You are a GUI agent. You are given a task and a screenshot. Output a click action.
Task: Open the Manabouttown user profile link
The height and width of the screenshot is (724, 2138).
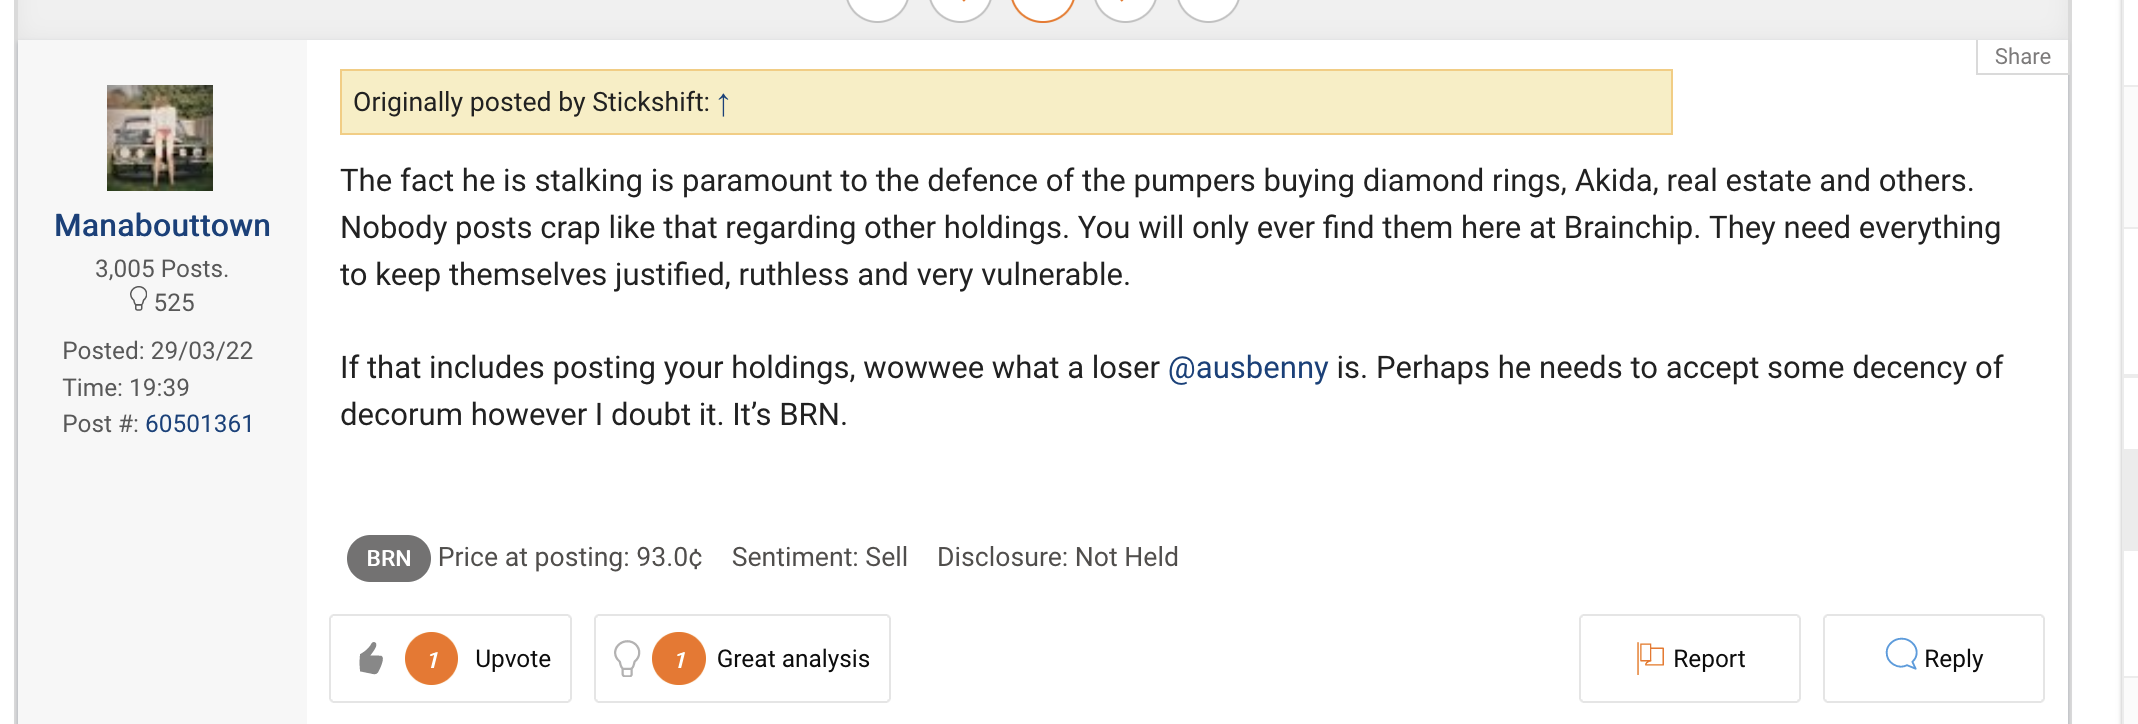point(162,225)
